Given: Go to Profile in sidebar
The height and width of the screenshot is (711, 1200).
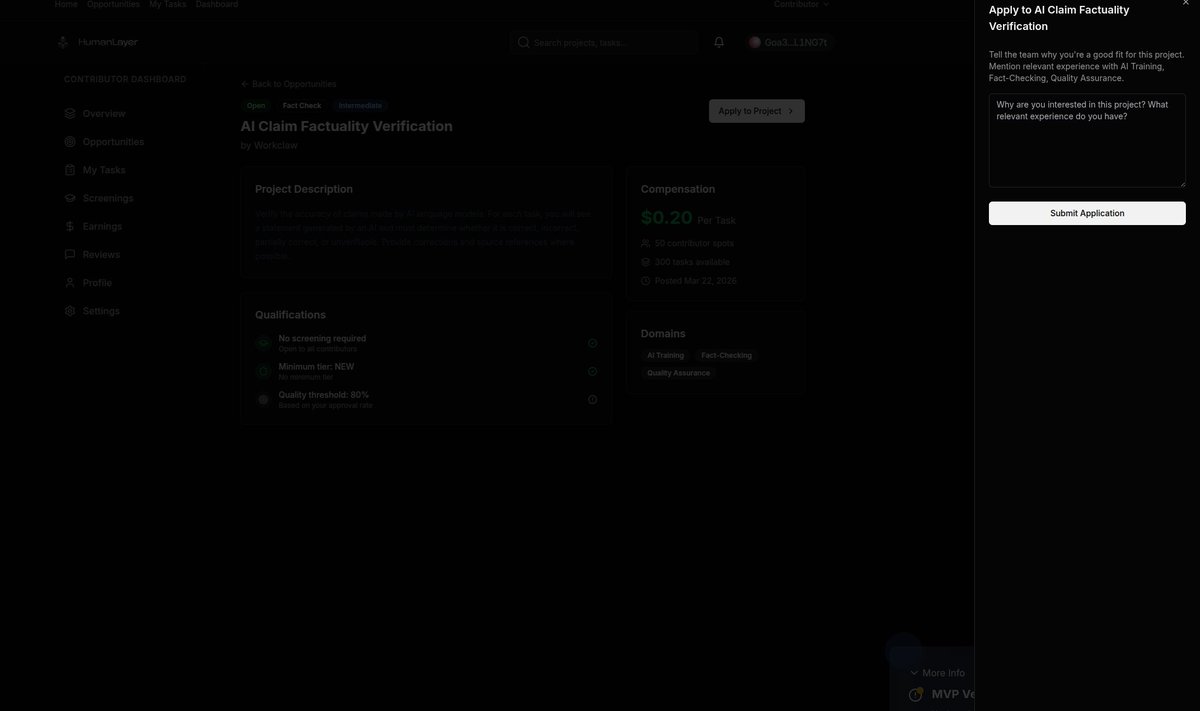Looking at the screenshot, I should 97,282.
